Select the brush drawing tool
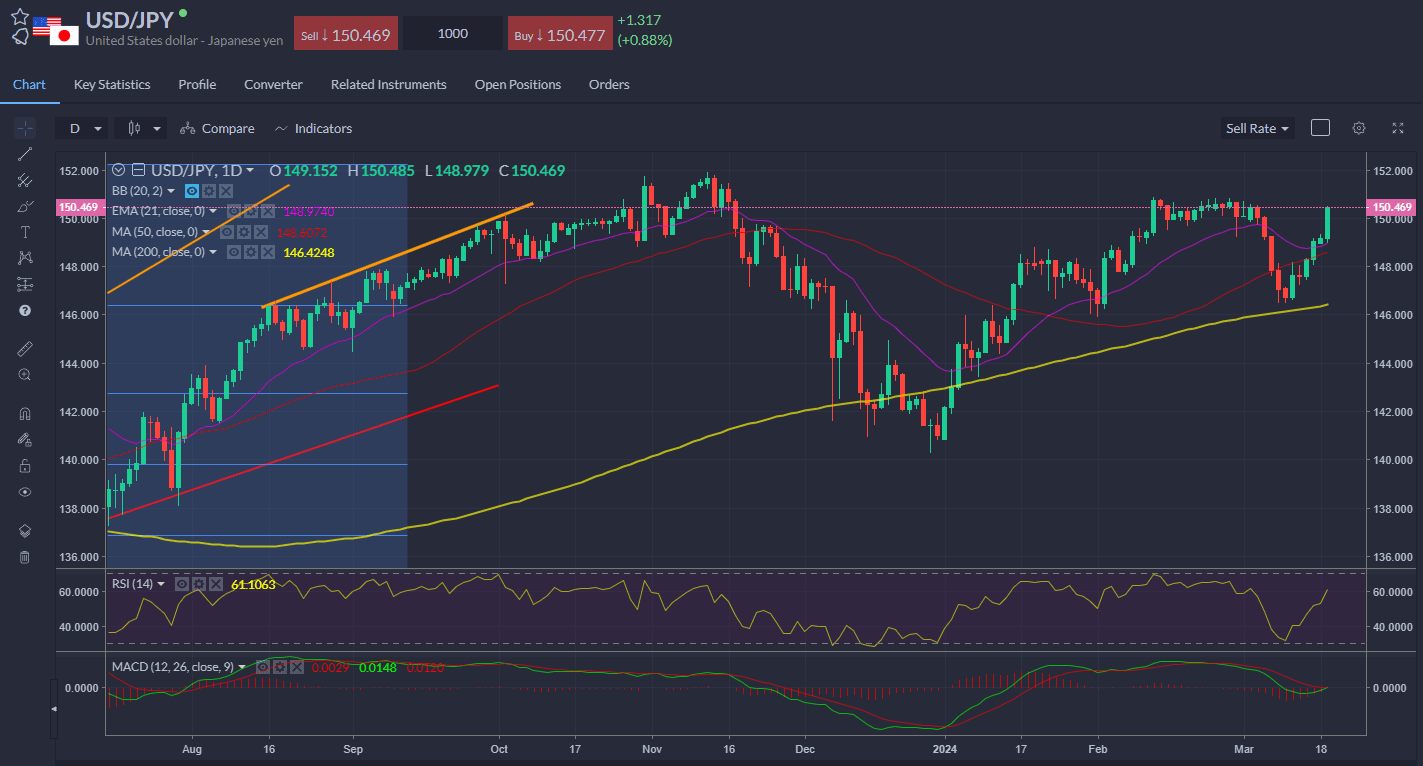 point(25,206)
